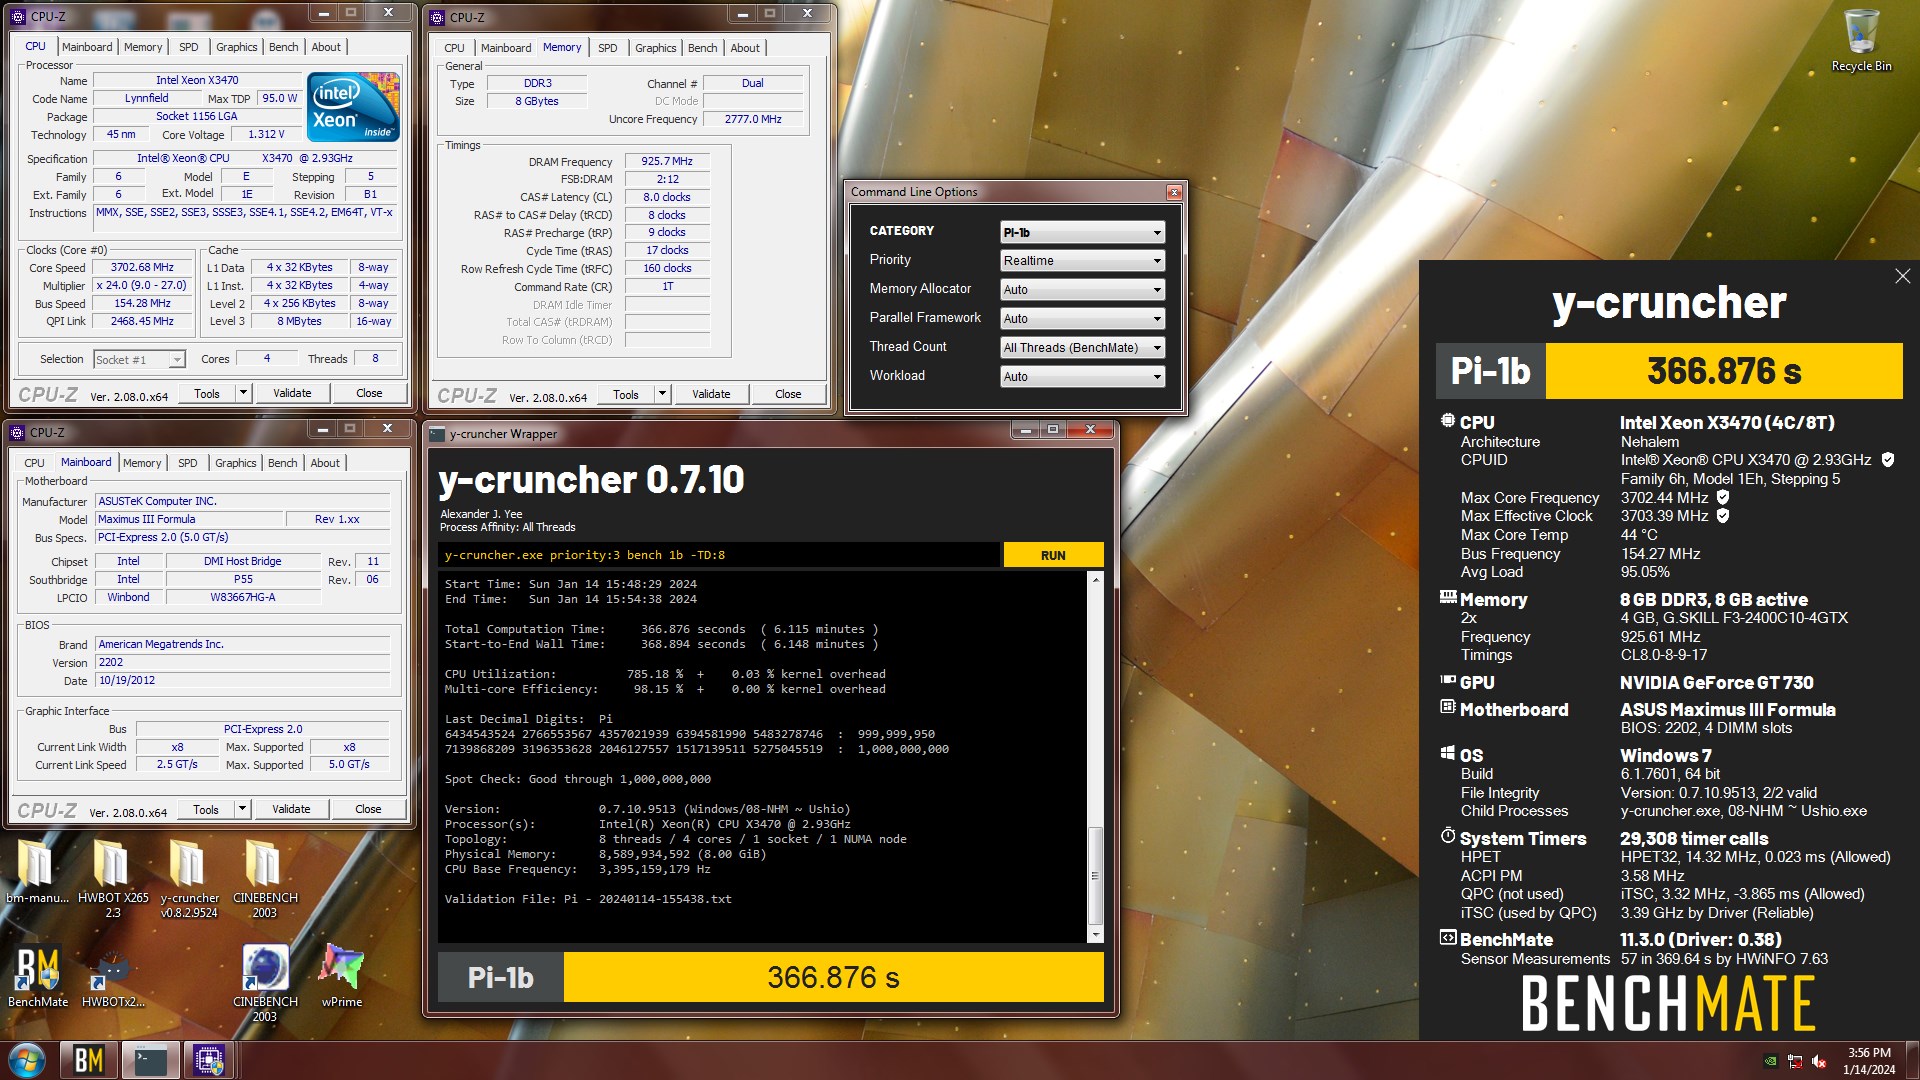Select the CPU-Z taskbar icon

209,1060
